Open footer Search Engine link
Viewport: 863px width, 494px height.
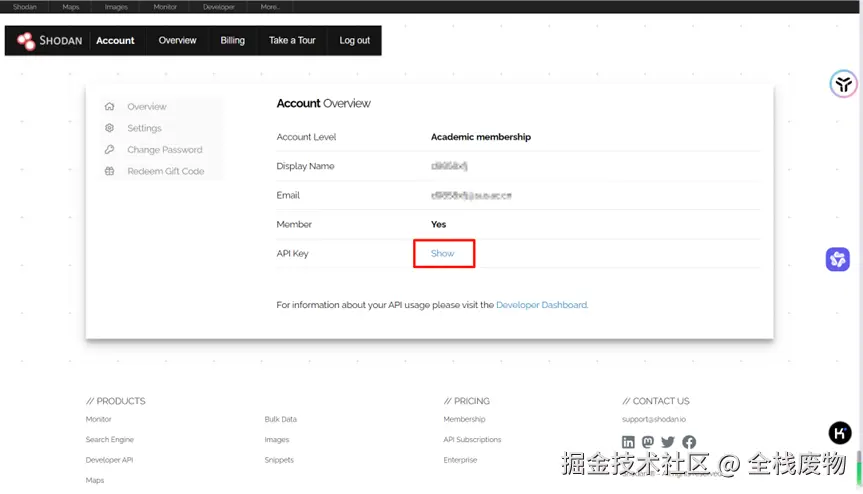point(110,440)
